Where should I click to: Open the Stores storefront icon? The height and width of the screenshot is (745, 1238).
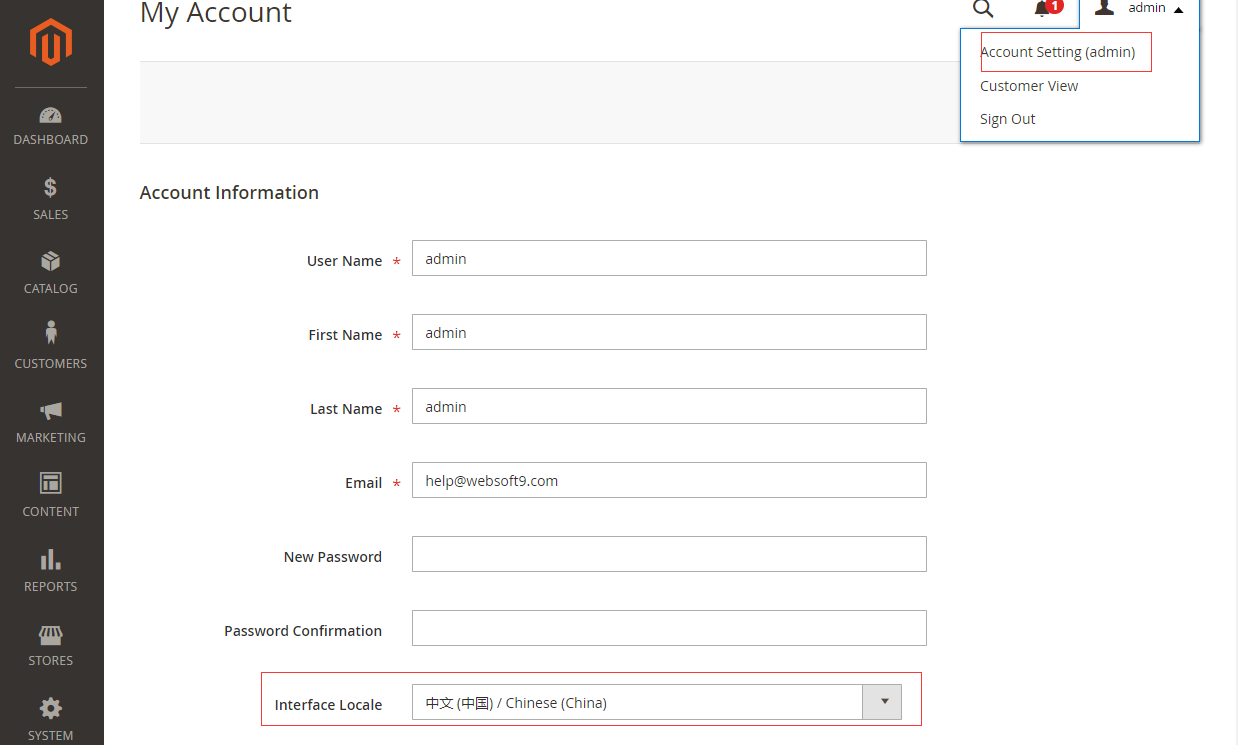(x=50, y=635)
